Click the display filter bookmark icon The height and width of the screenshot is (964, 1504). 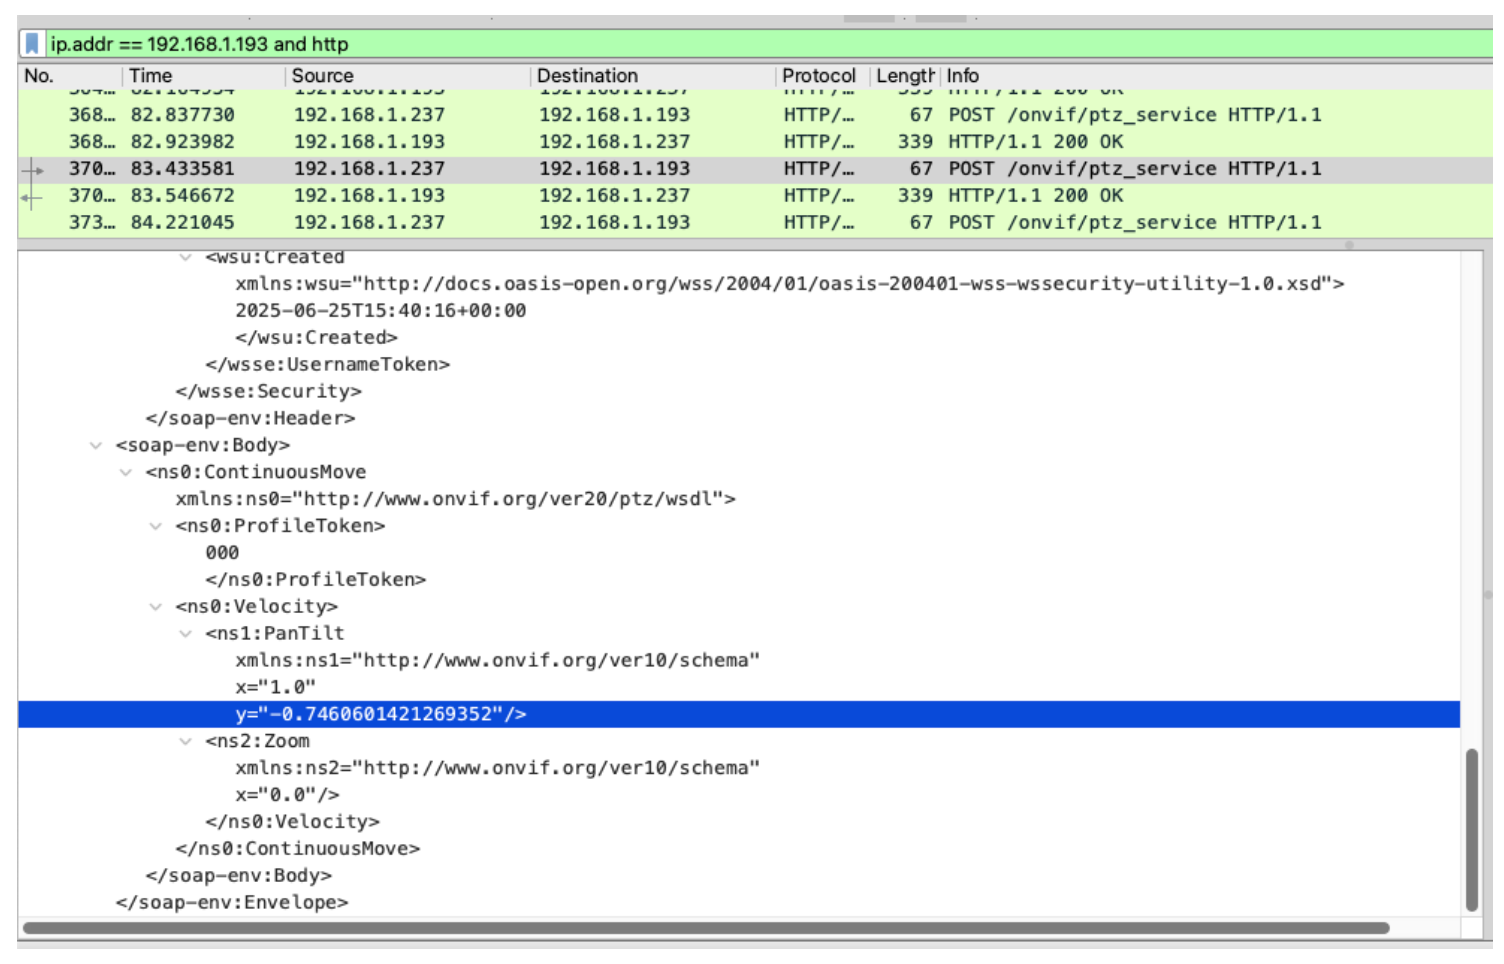[32, 44]
